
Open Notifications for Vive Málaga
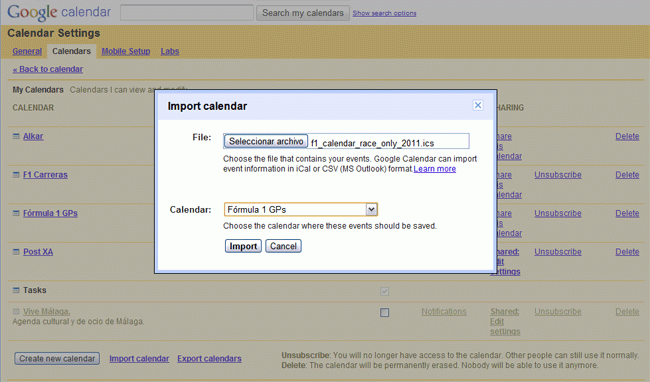[444, 312]
